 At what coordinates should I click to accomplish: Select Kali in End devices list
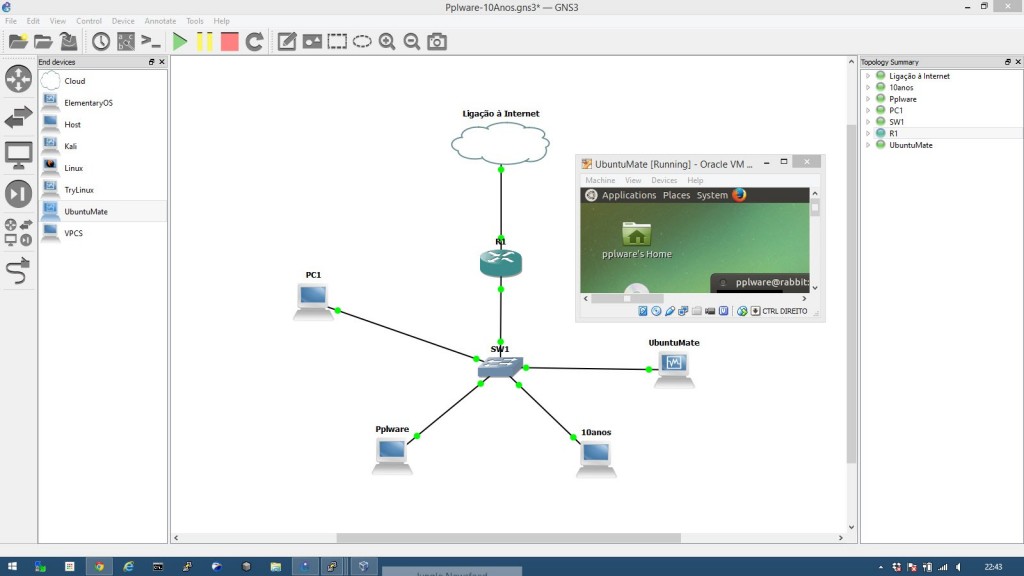(x=103, y=146)
